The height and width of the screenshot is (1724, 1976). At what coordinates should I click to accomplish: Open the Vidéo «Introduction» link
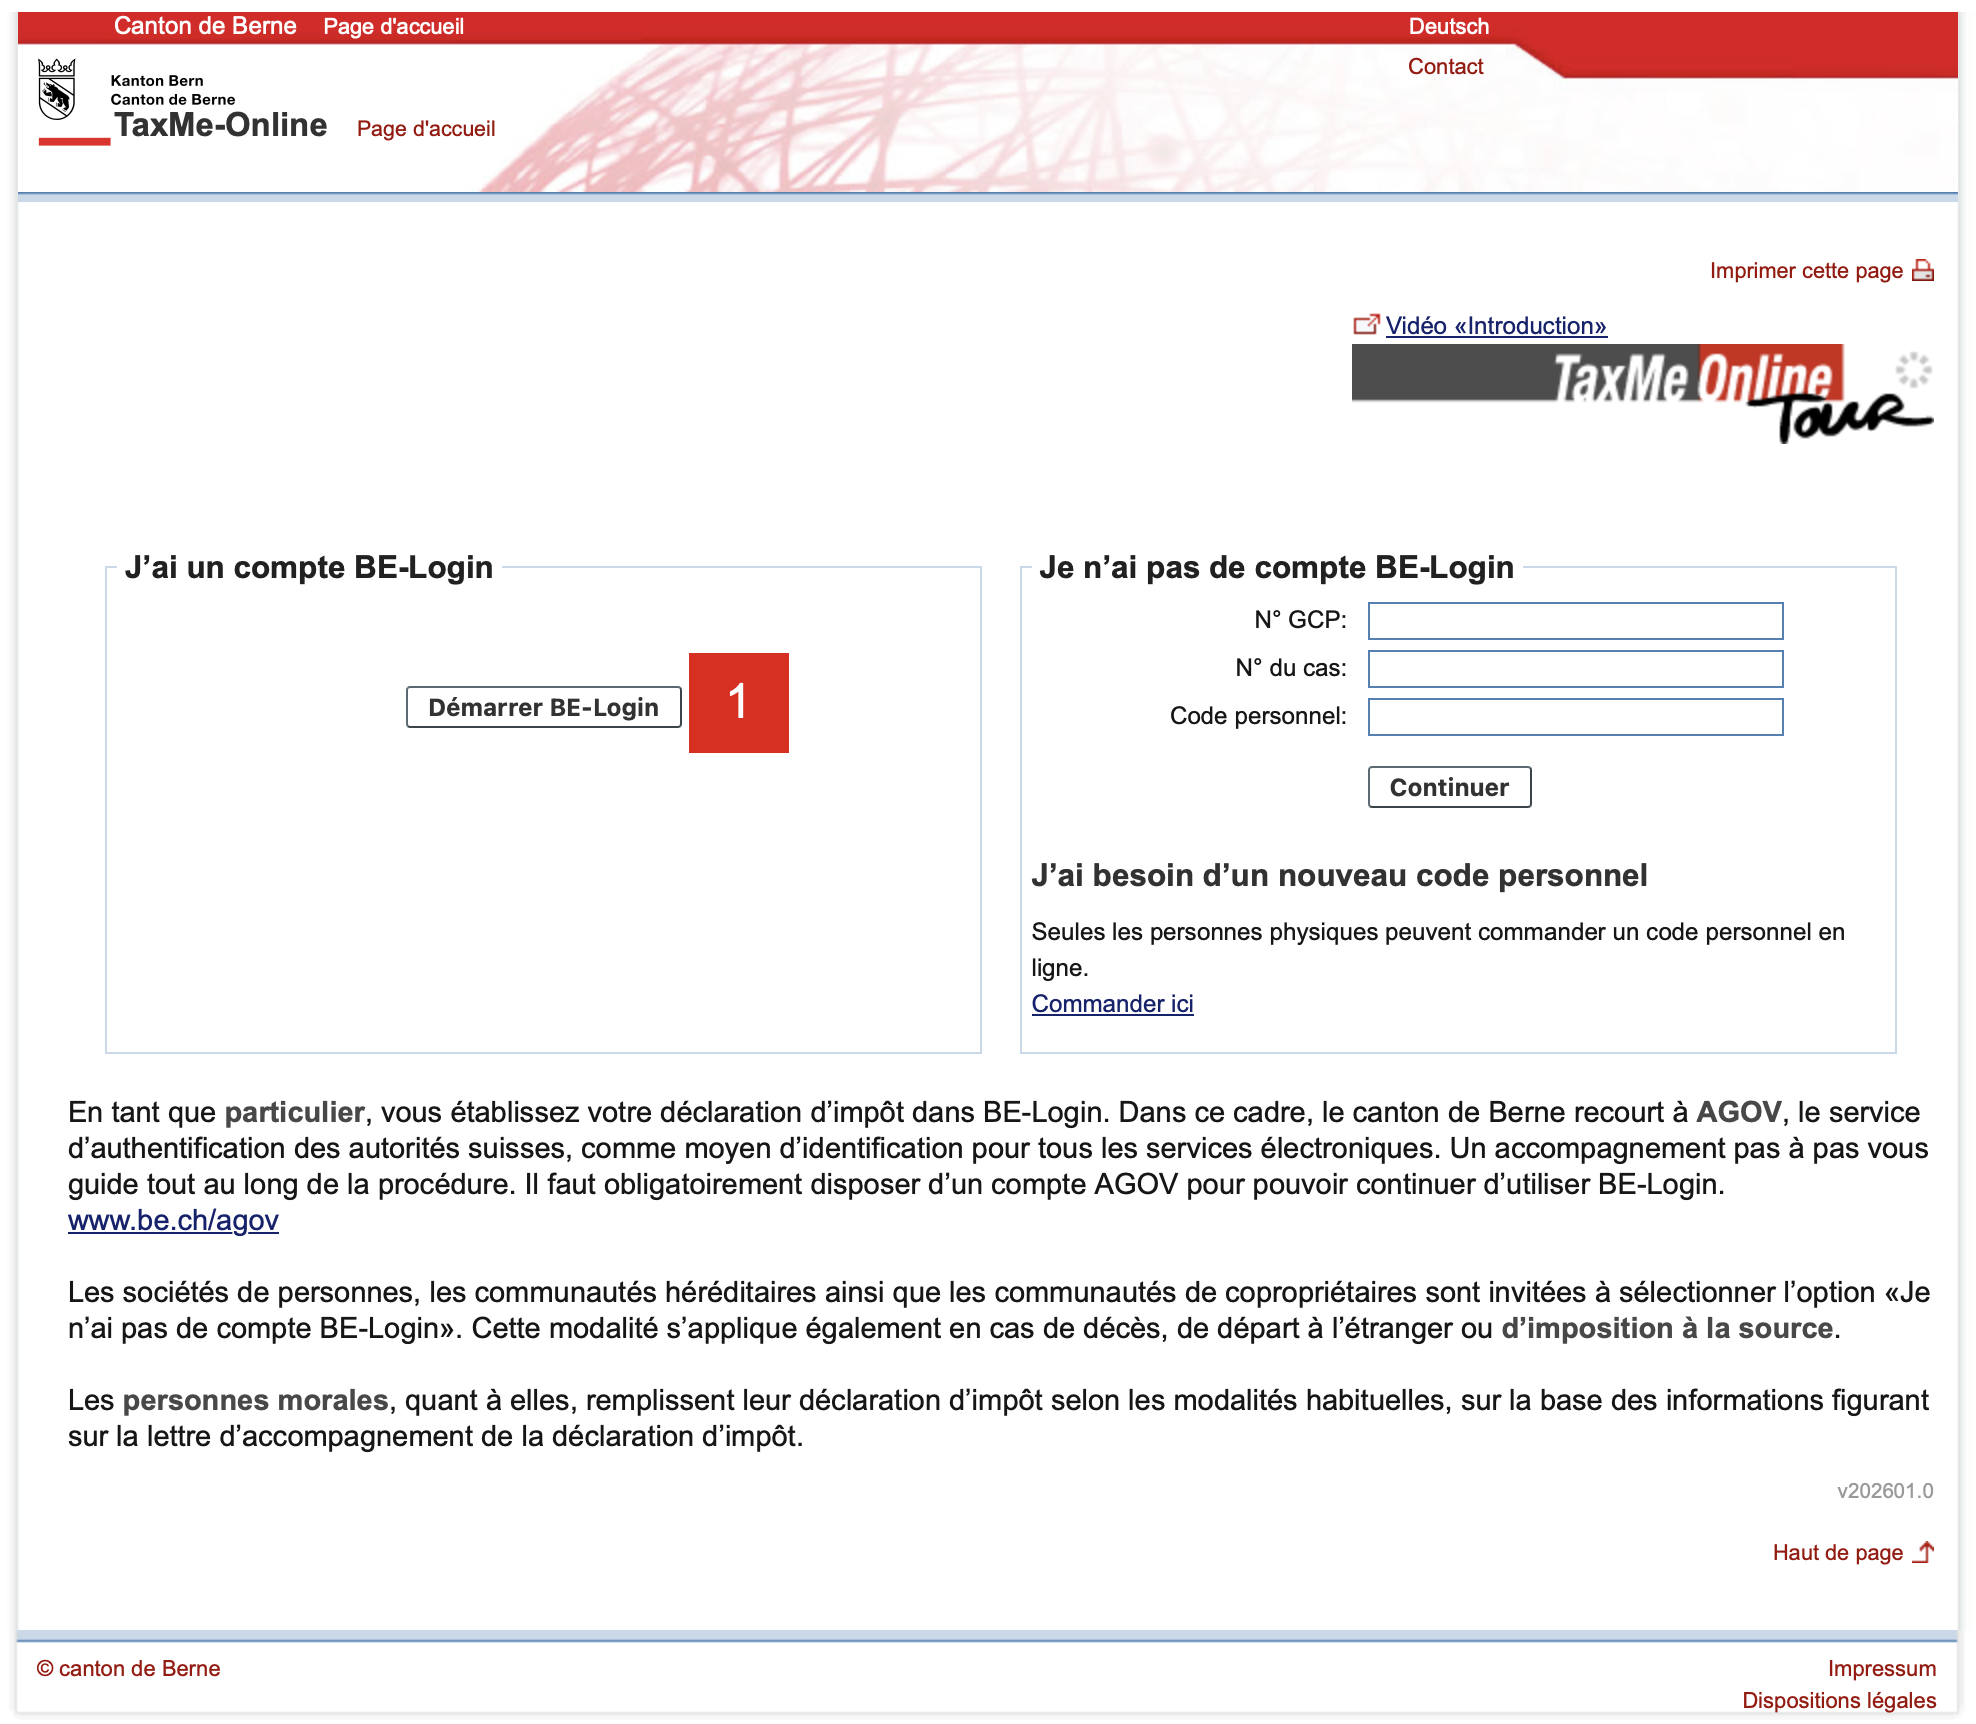[1496, 325]
